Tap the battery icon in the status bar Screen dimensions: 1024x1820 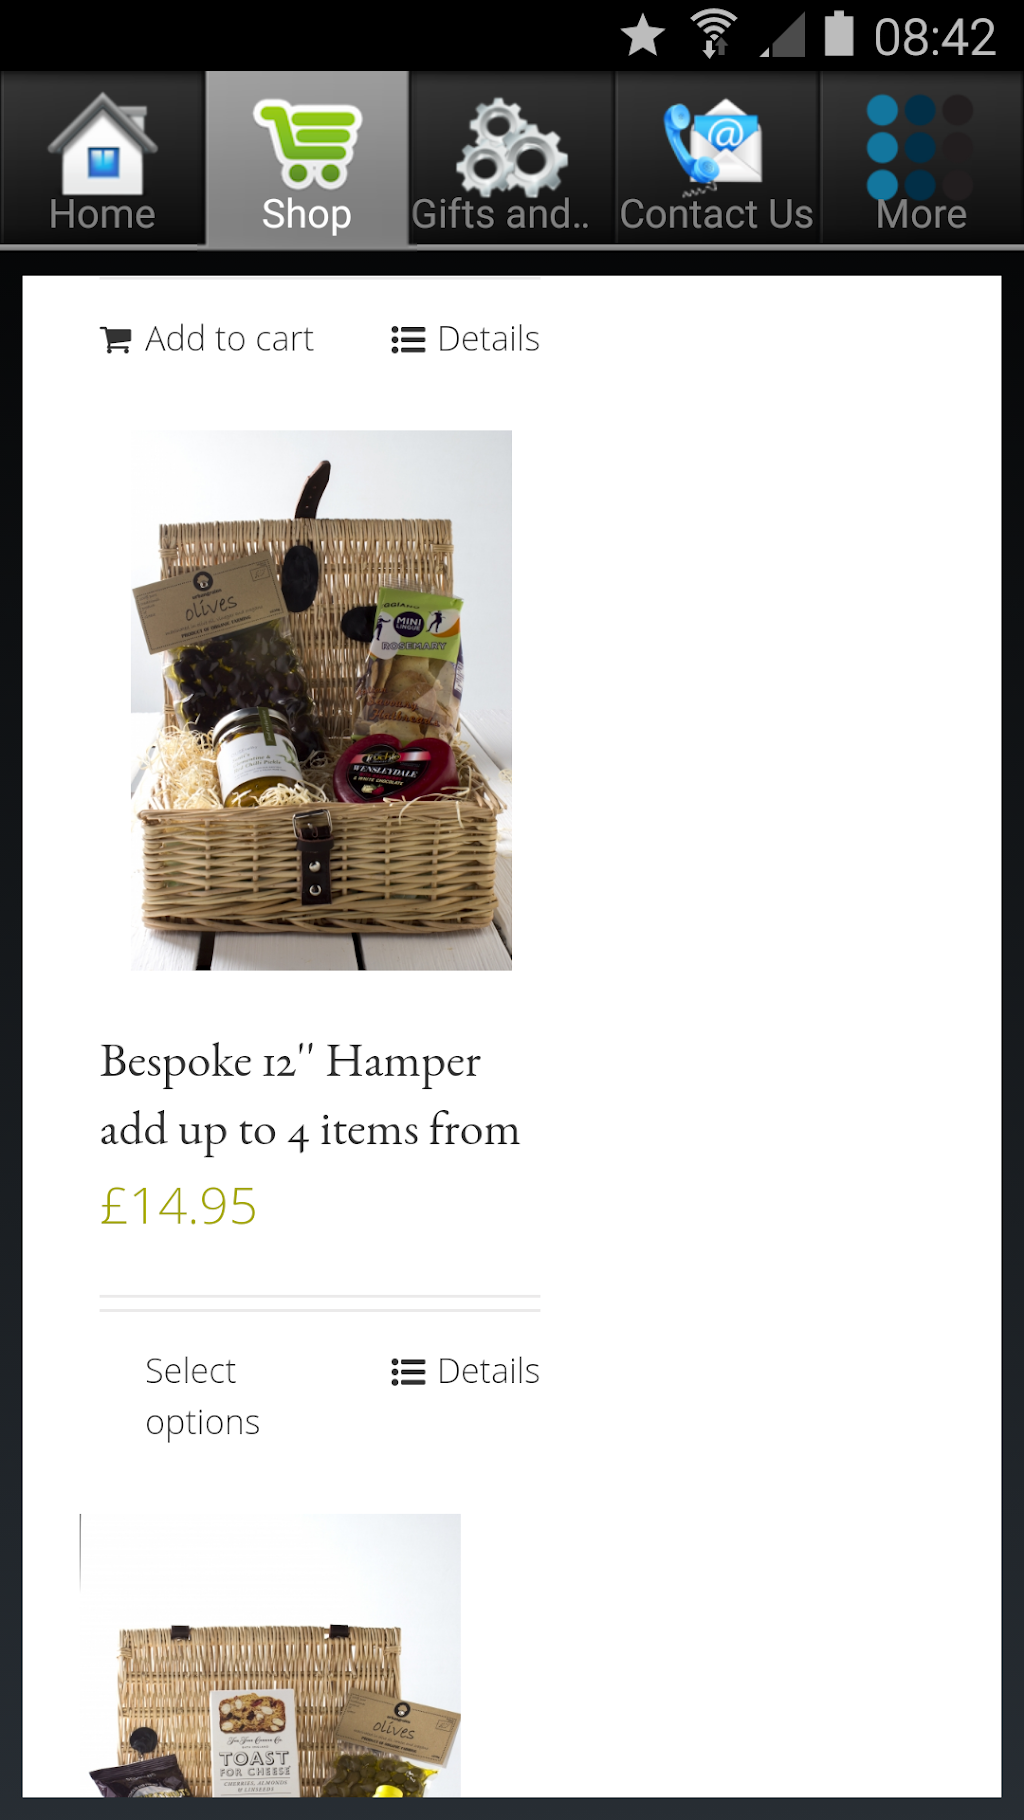(839, 34)
